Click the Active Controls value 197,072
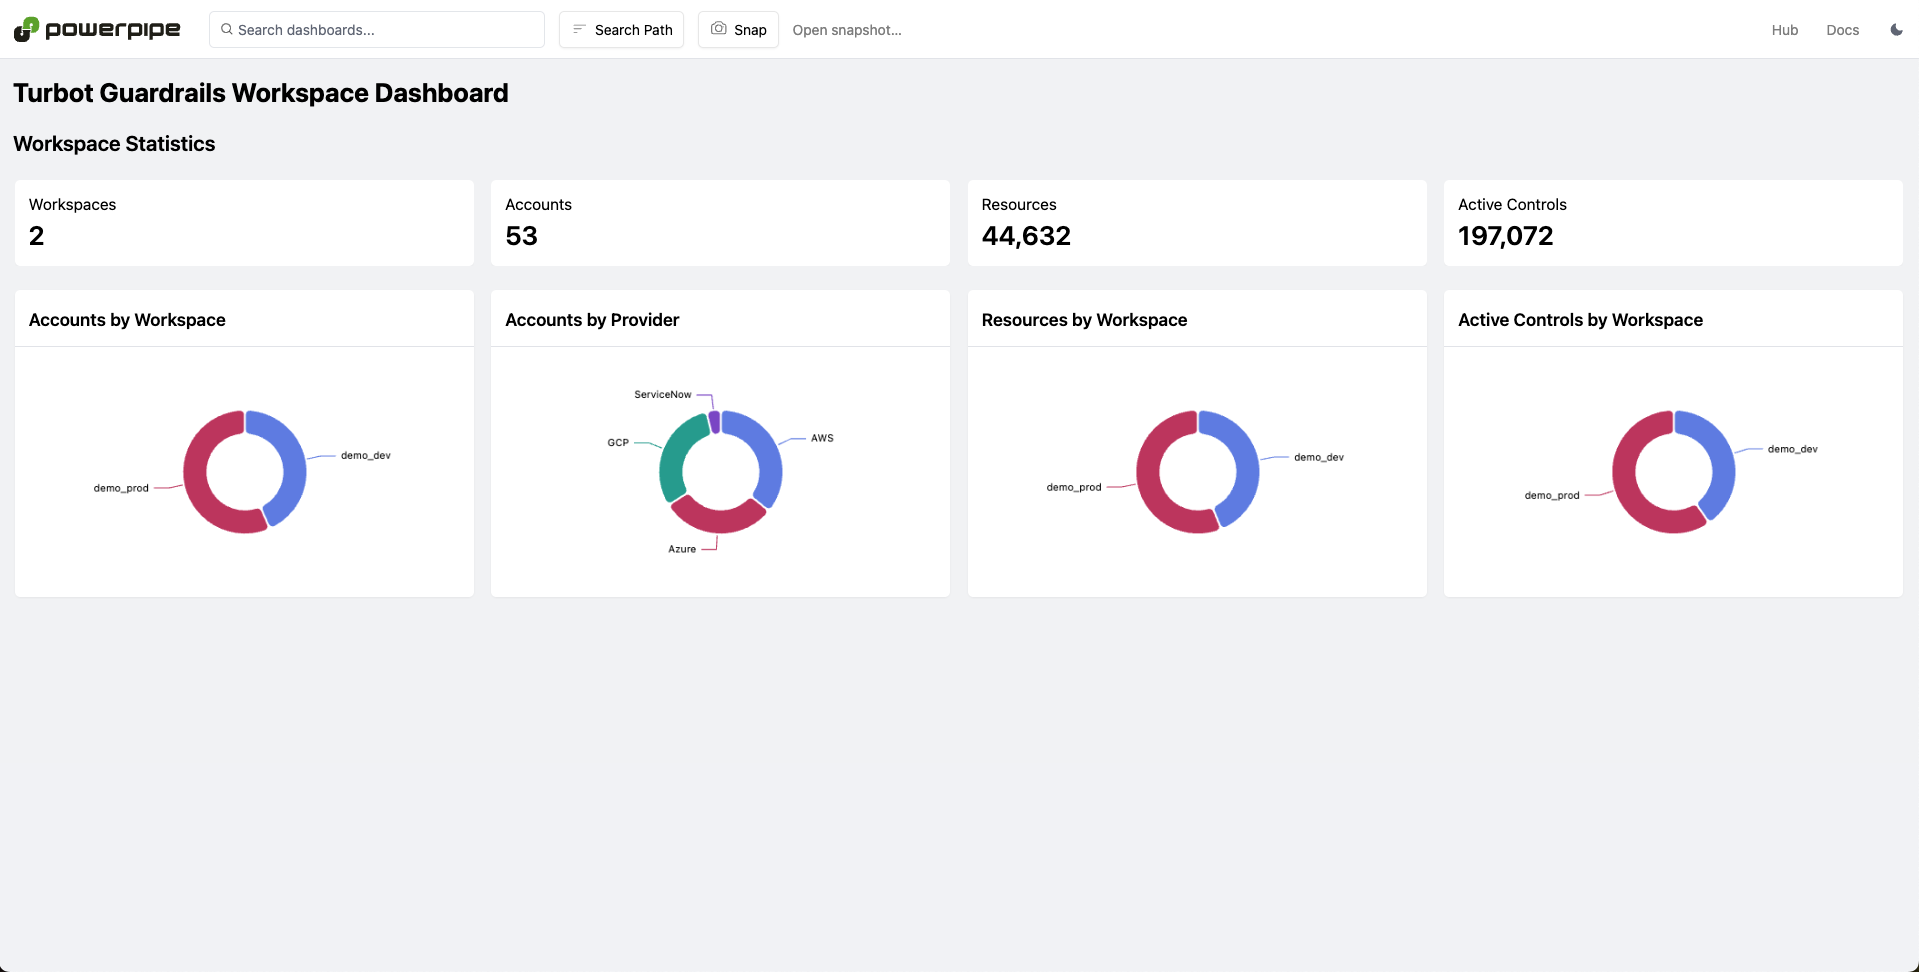 [1505, 236]
